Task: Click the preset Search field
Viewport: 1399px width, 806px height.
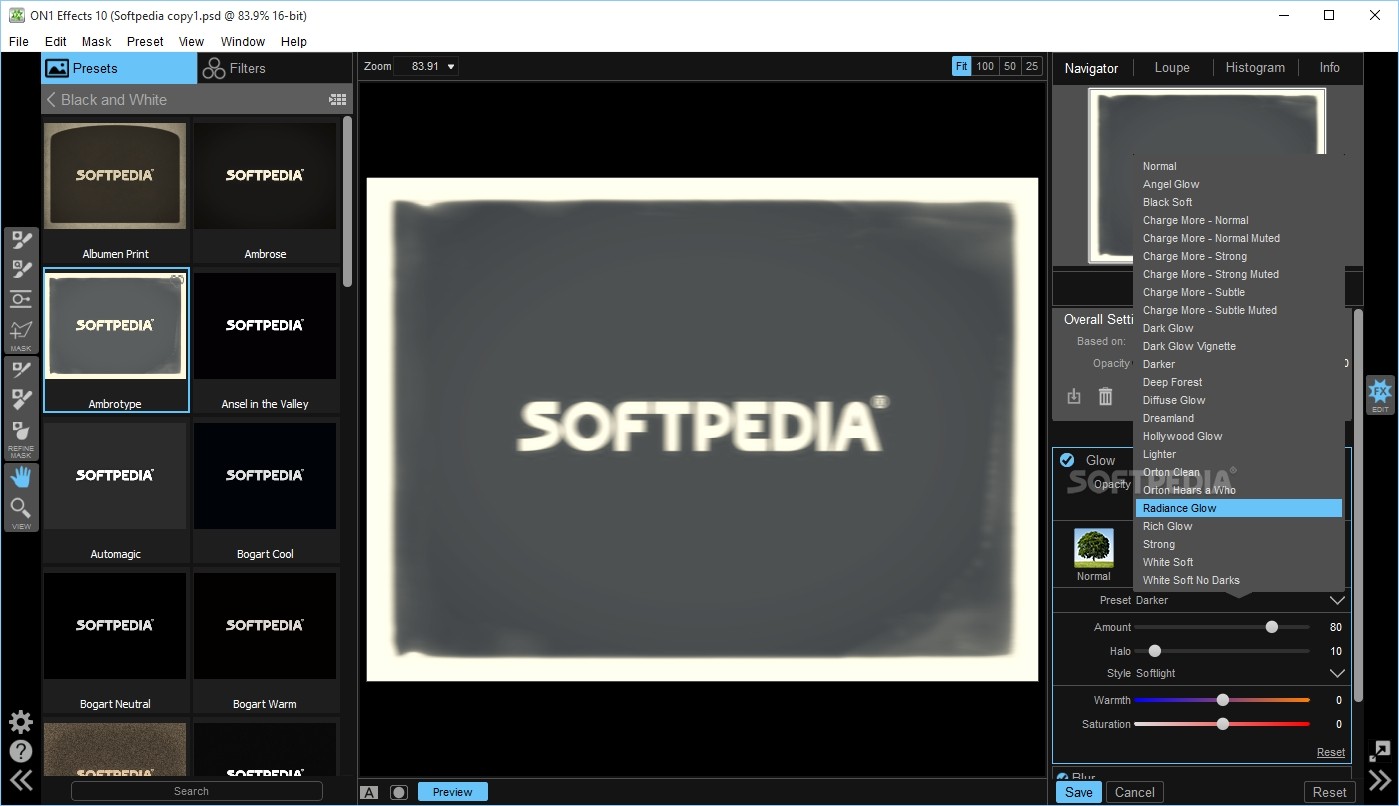Action: pos(197,791)
